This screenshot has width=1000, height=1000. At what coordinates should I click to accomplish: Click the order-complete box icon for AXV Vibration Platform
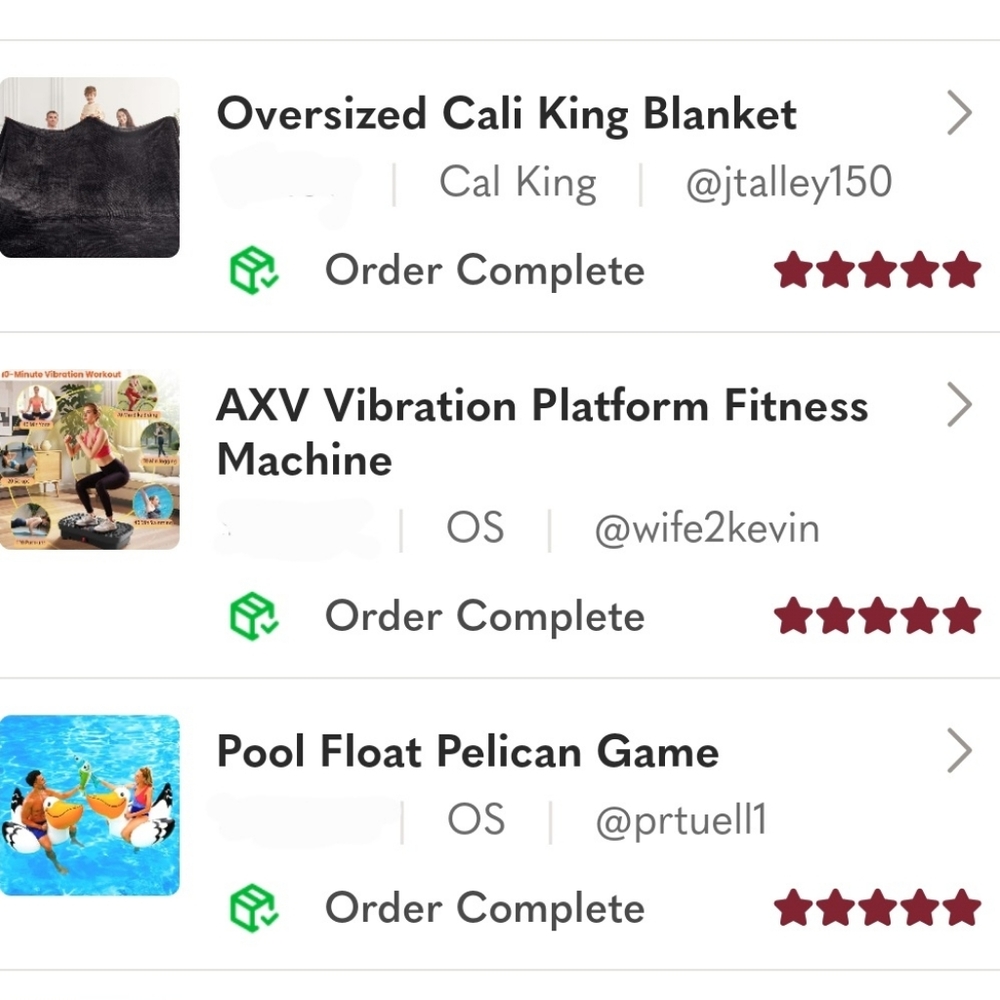pyautogui.click(x=254, y=617)
